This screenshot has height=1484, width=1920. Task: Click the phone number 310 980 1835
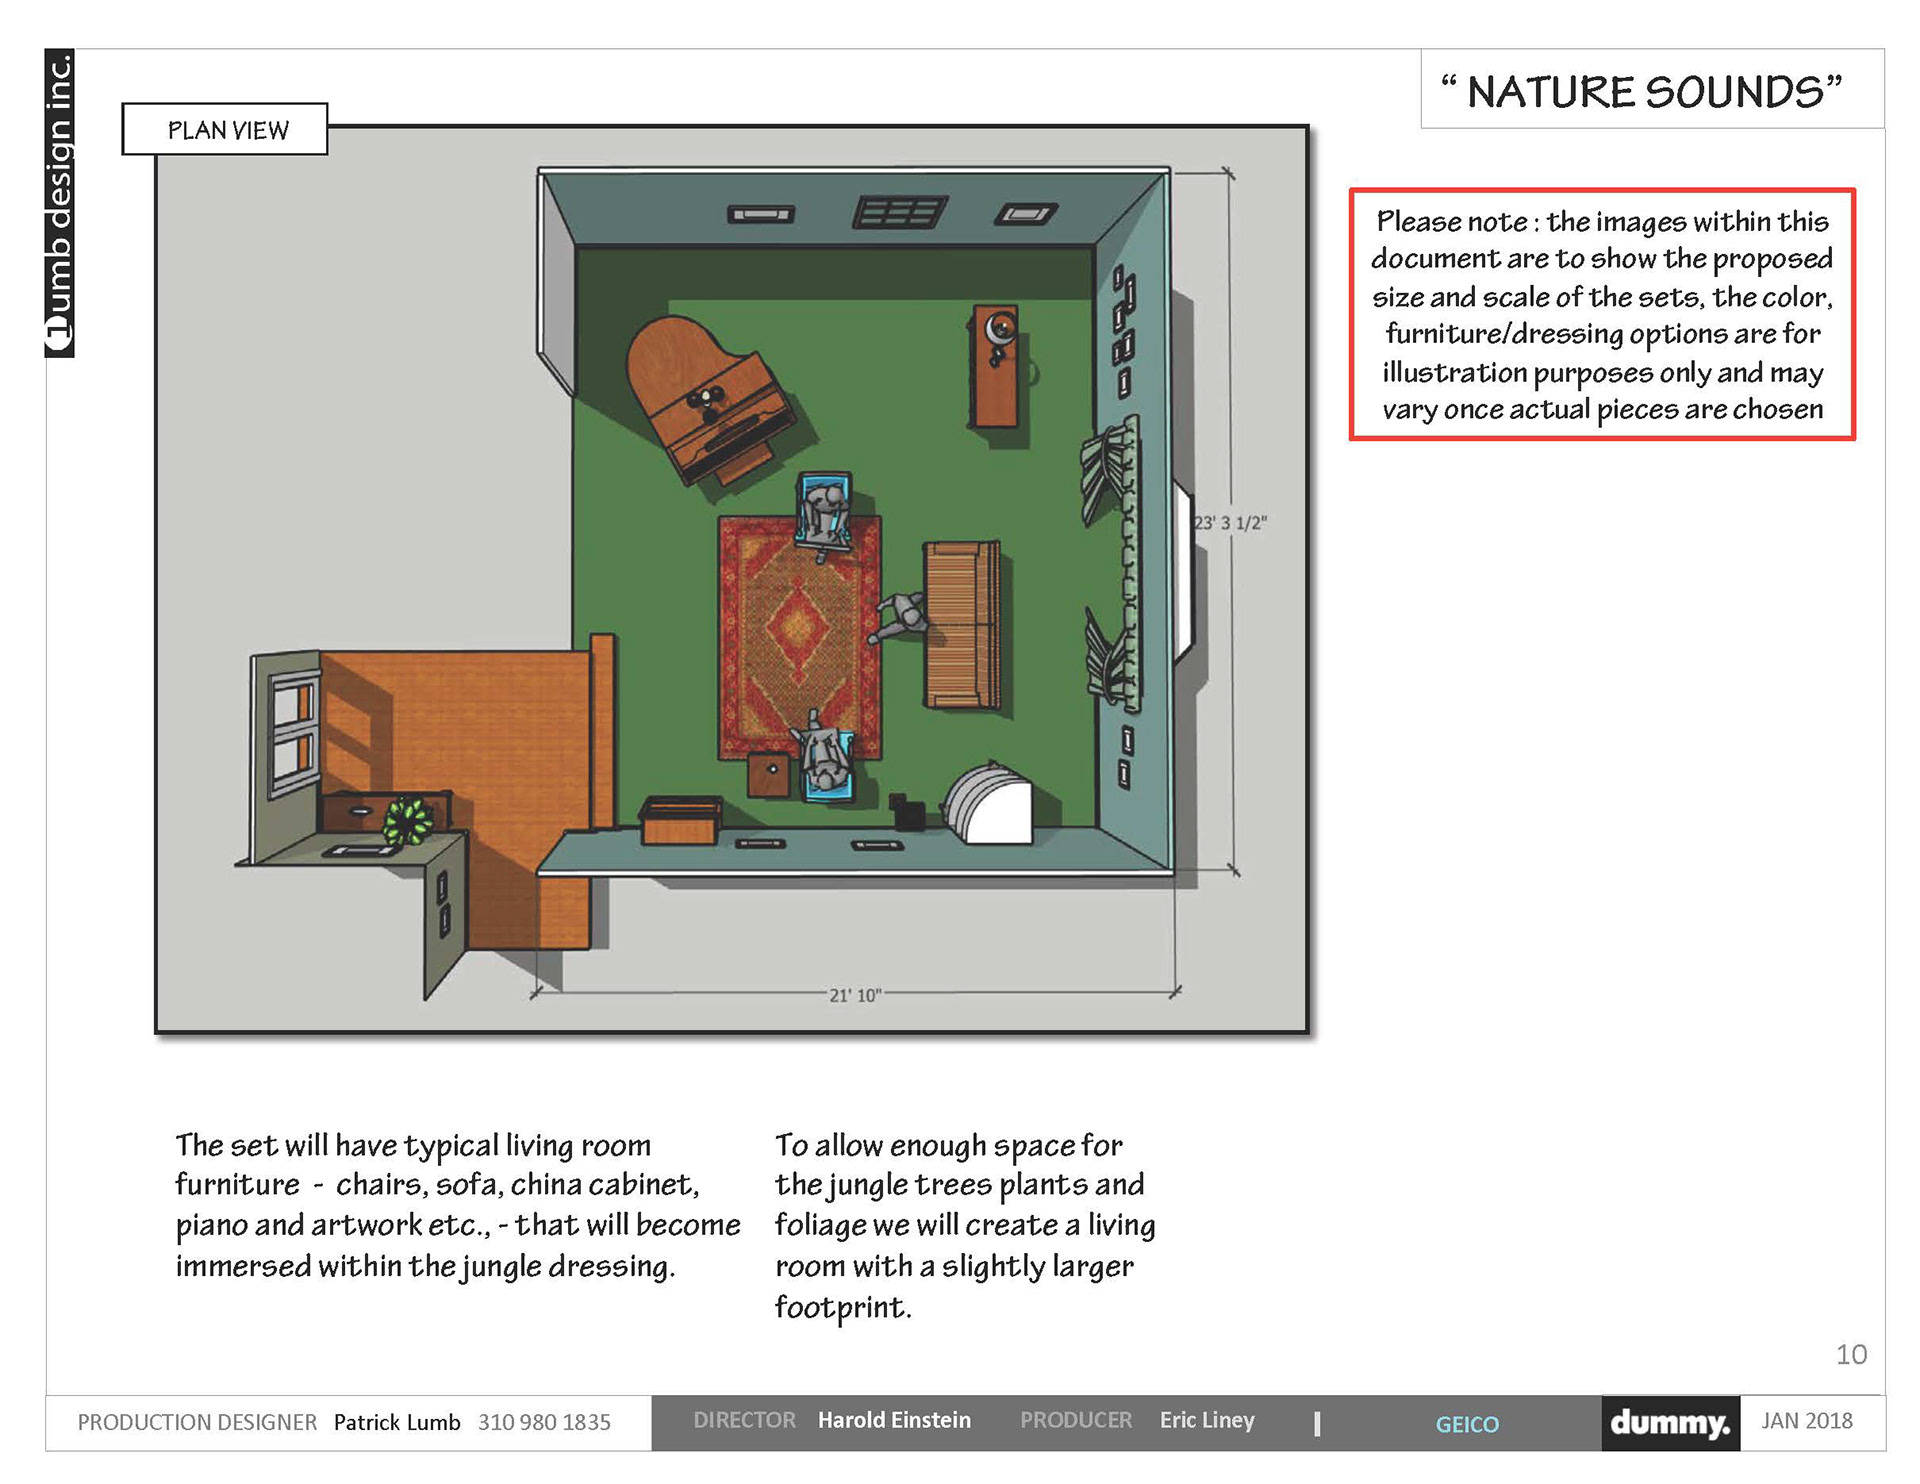click(544, 1422)
